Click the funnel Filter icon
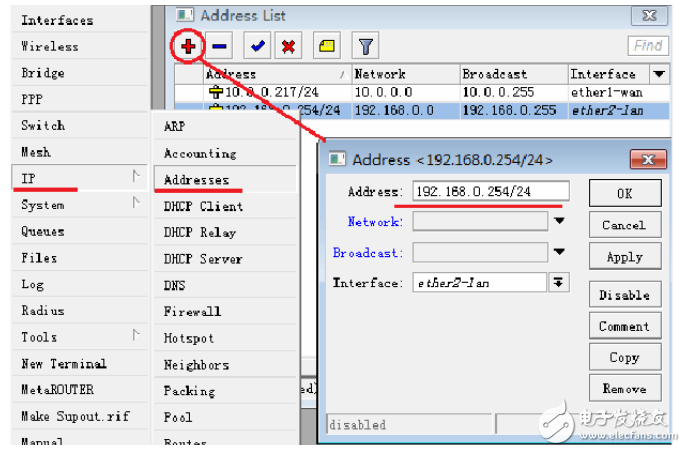 click(x=366, y=47)
